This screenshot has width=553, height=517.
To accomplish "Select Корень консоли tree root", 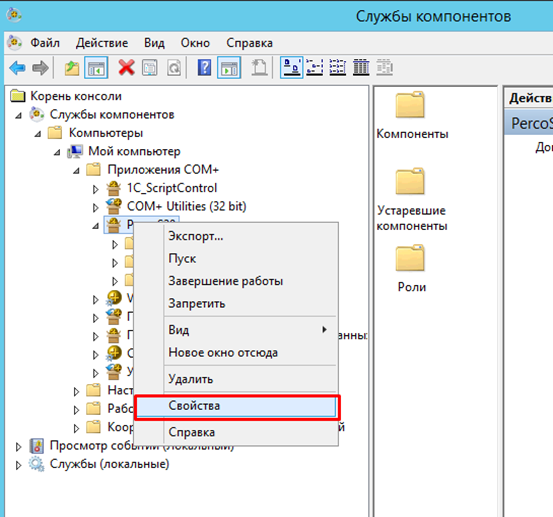I will click(76, 96).
